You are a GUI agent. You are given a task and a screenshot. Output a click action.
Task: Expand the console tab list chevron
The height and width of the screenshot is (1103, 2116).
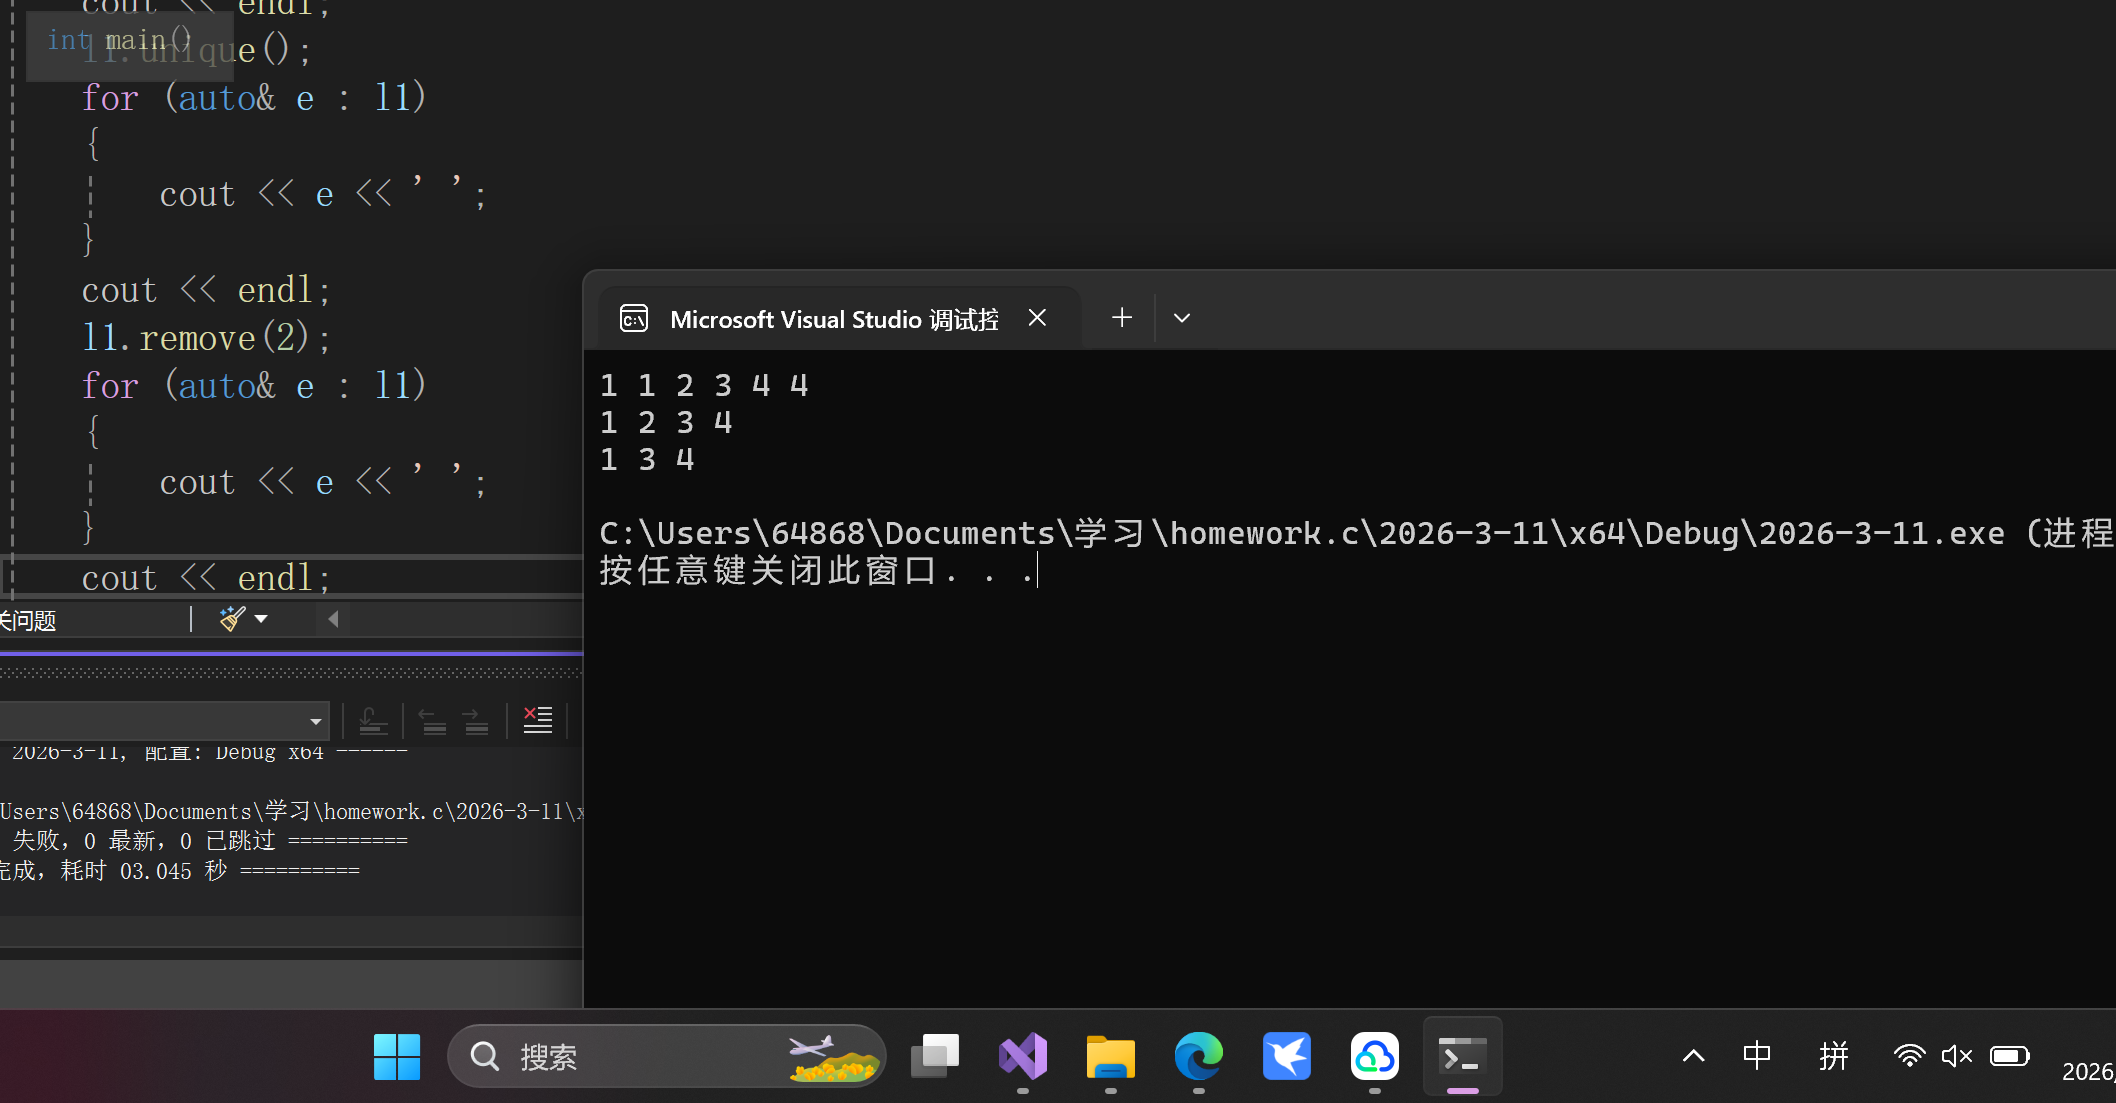(x=1182, y=318)
